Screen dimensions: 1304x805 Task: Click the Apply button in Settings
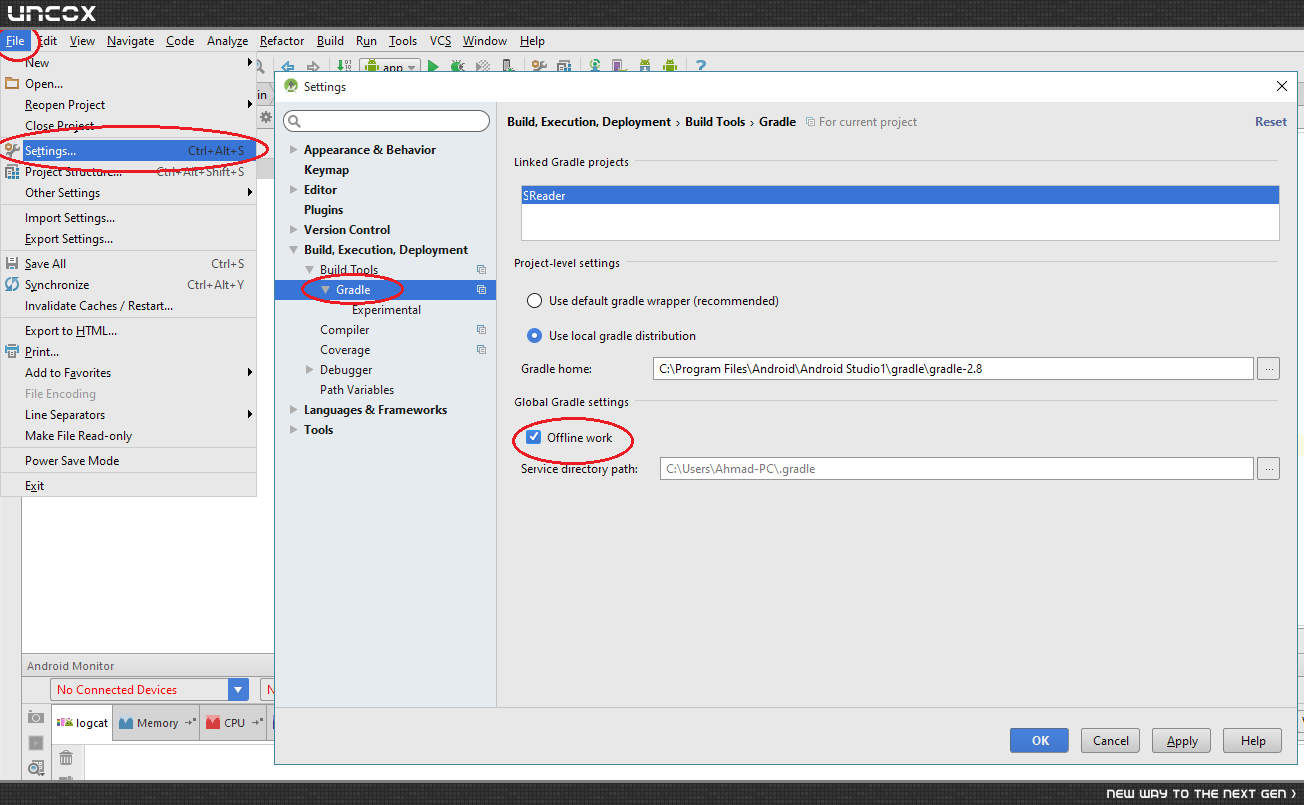tap(1182, 741)
